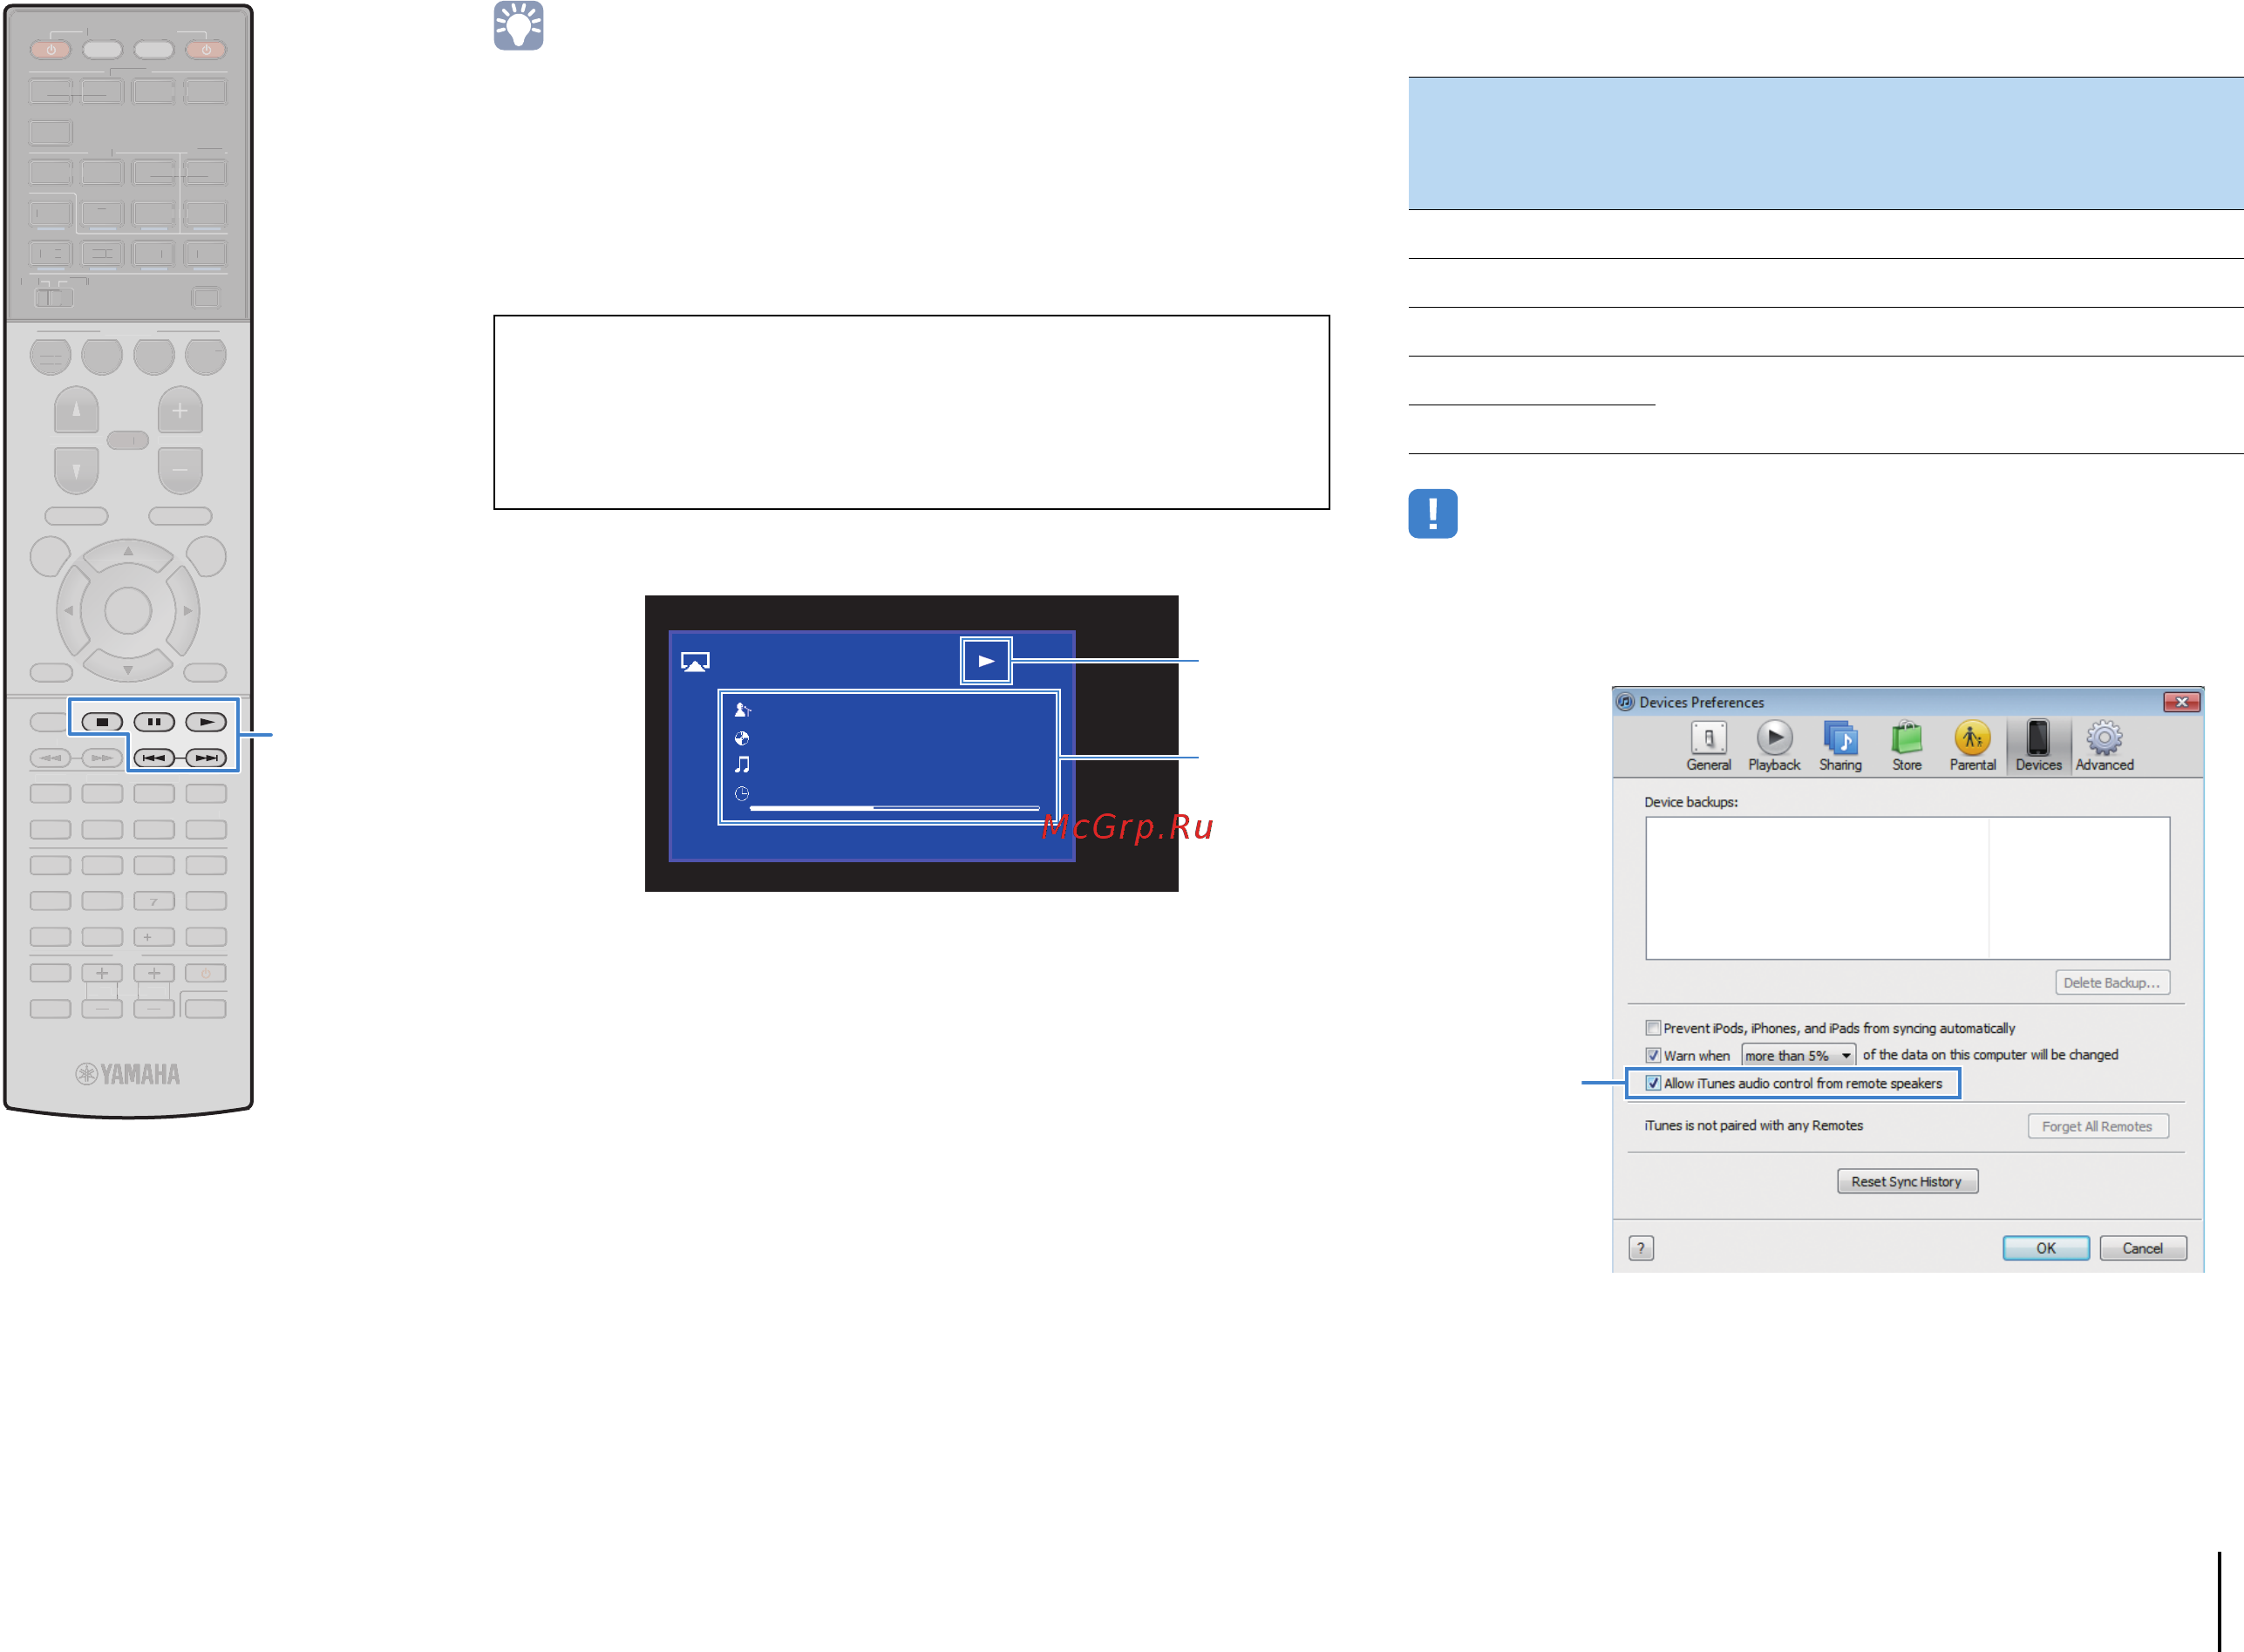Switch to the Sharing preferences tab
This screenshot has height=1652, width=2244.
pos(1840,746)
